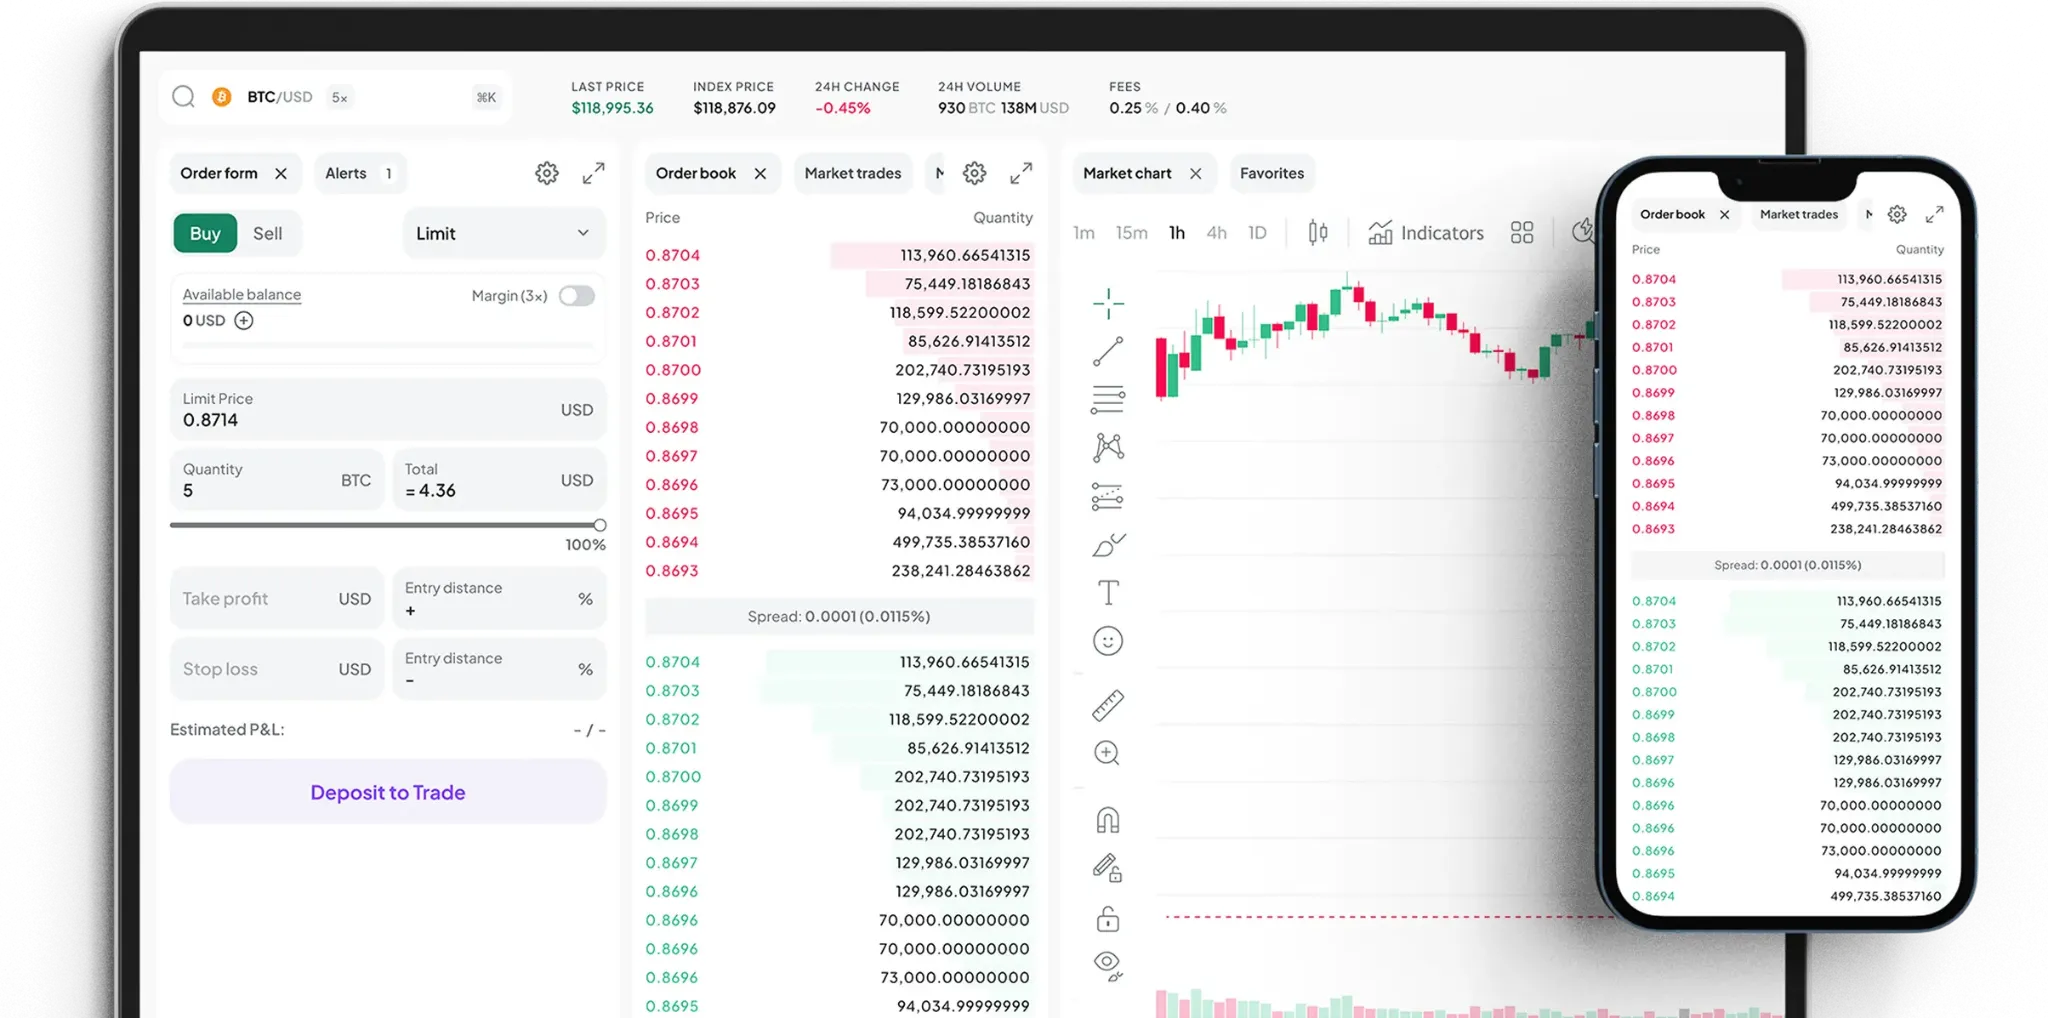Select the 4h chart timeframe

point(1216,233)
